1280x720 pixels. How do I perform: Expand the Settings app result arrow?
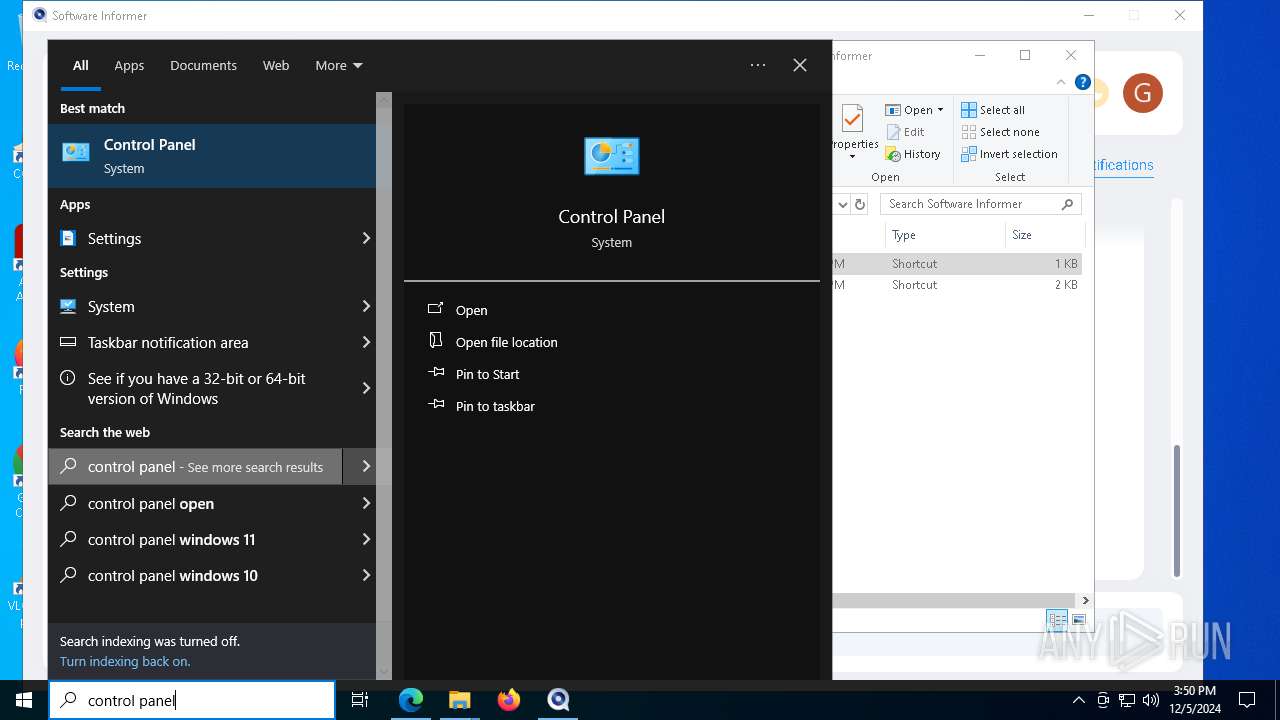[366, 238]
